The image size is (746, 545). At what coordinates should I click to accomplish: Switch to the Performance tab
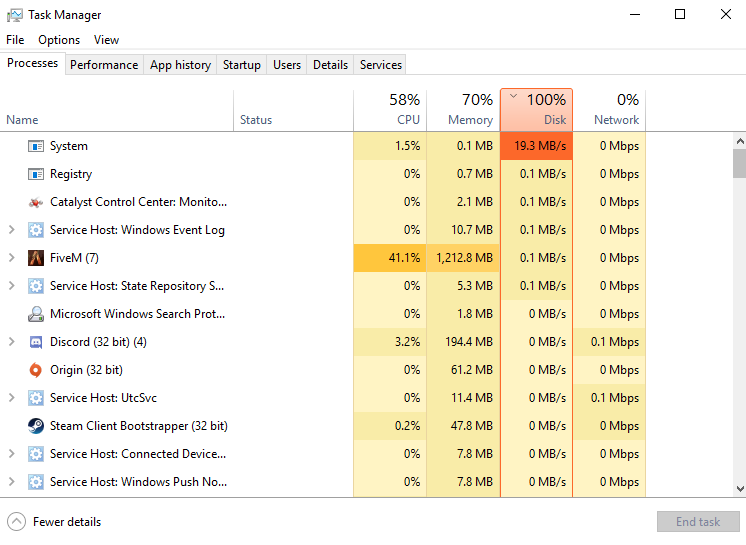pyautogui.click(x=104, y=65)
